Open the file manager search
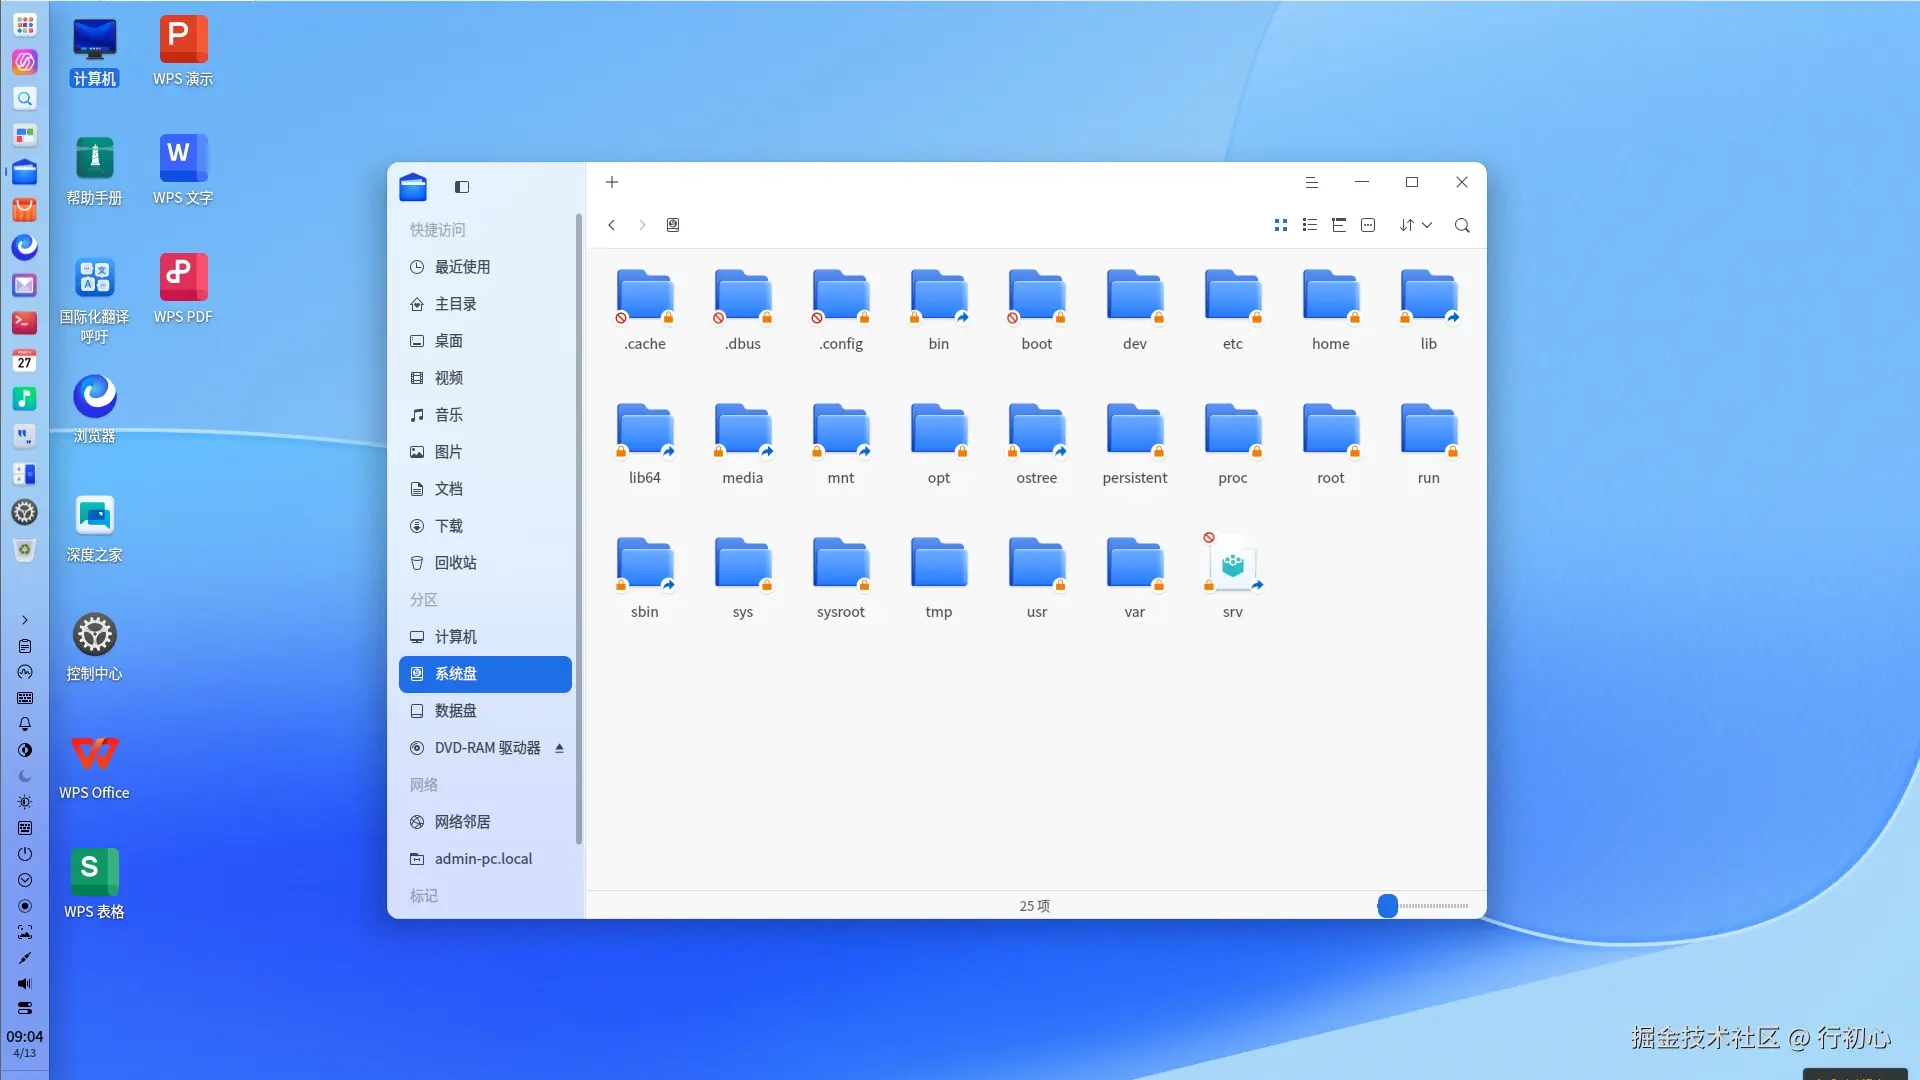The image size is (1920, 1080). pos(1462,225)
